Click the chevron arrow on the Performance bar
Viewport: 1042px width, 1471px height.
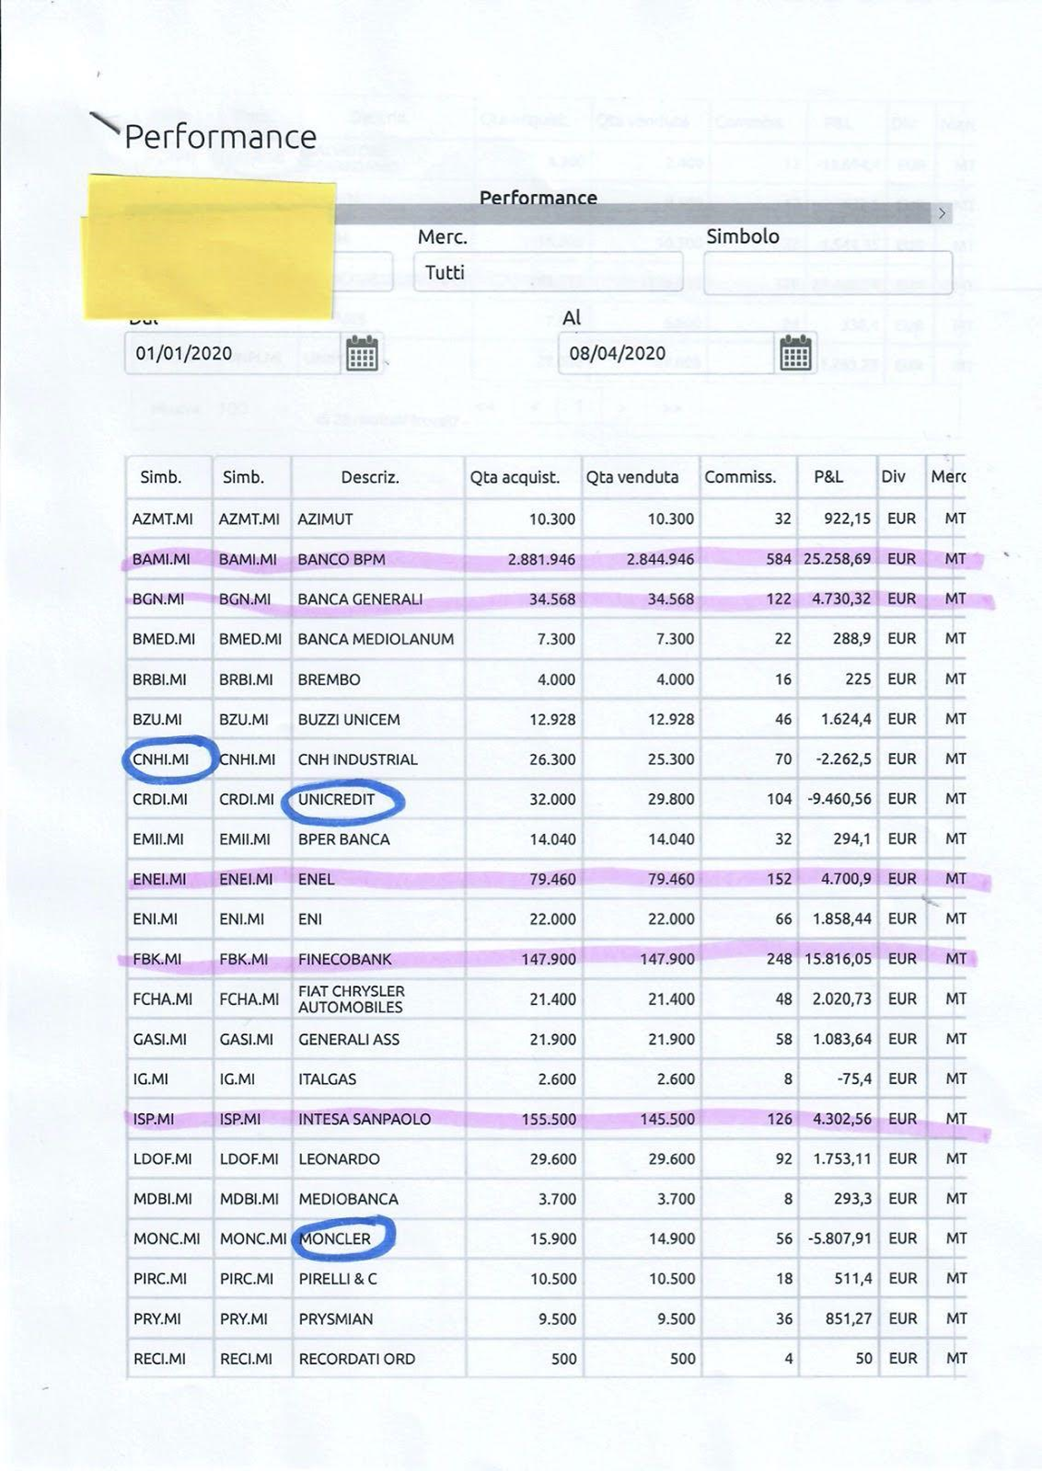coord(941,213)
